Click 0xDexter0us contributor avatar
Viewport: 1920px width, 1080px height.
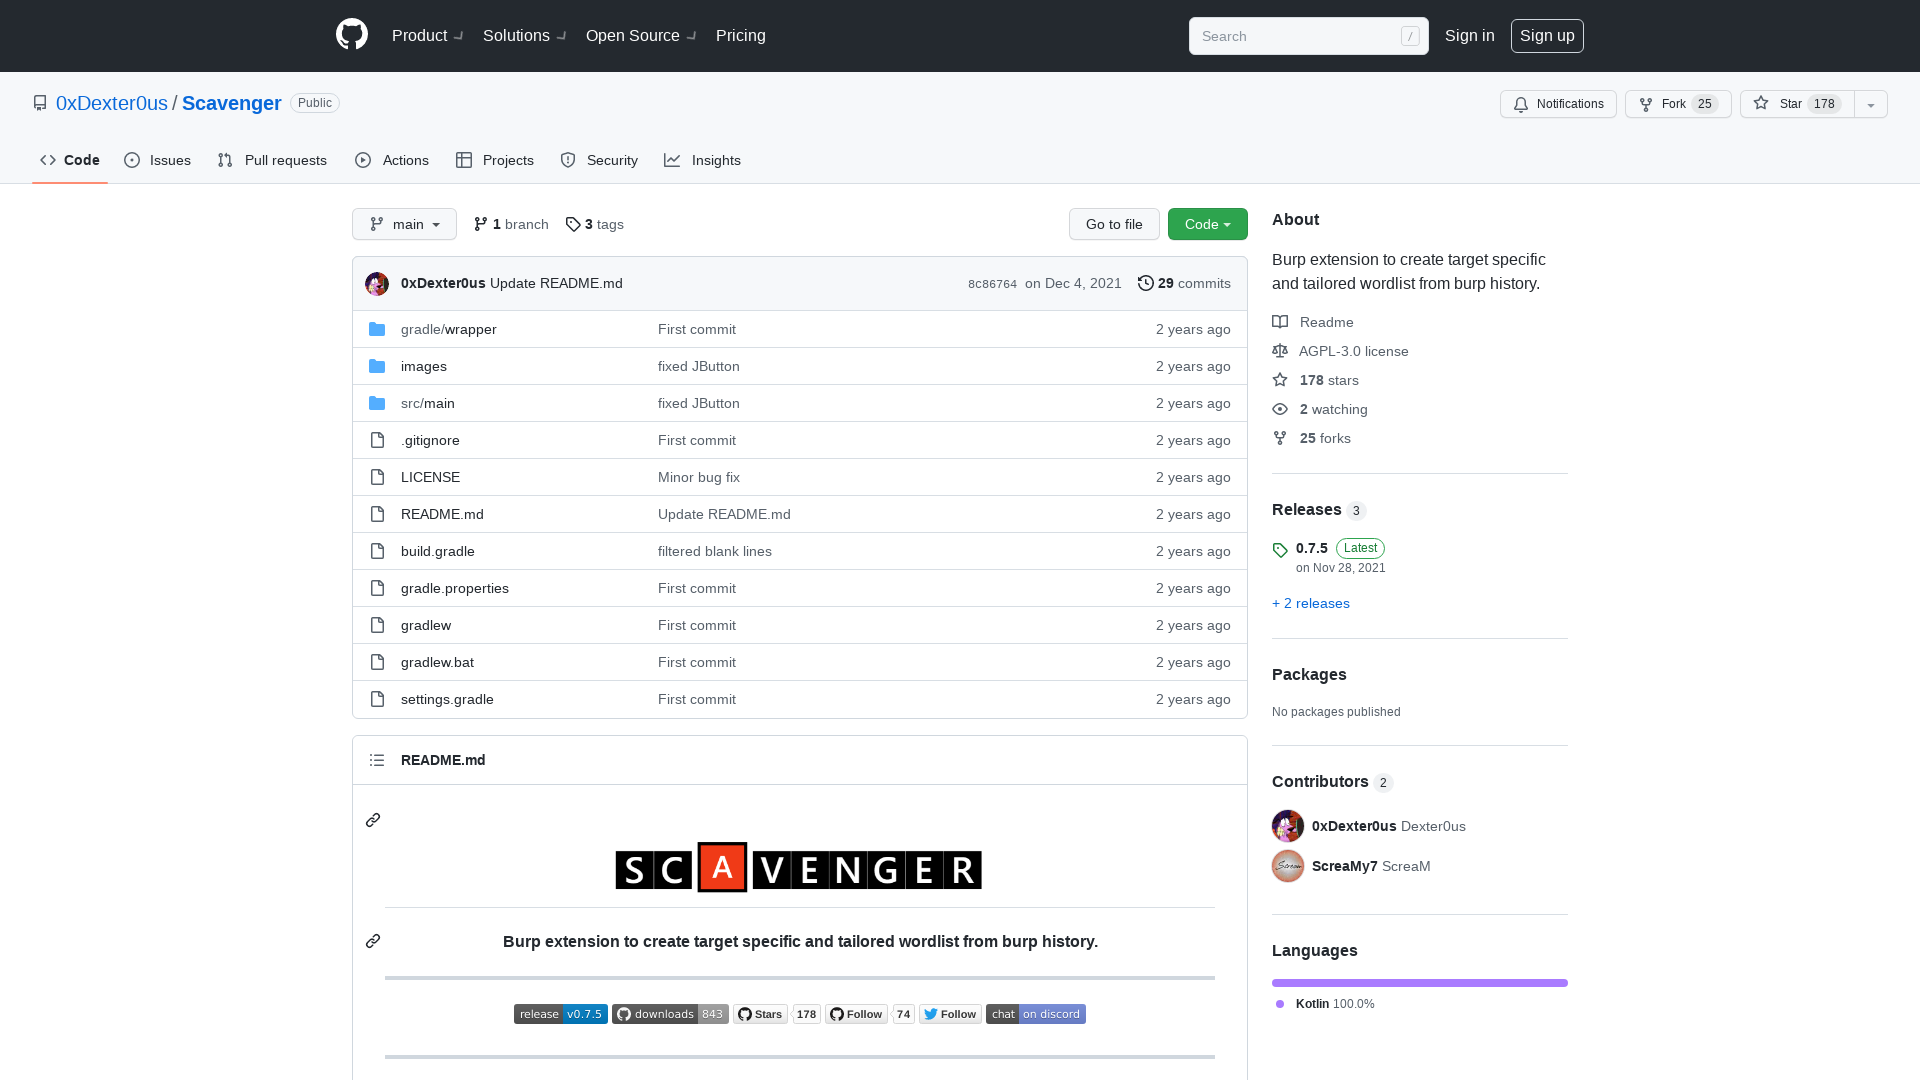pyautogui.click(x=1288, y=826)
